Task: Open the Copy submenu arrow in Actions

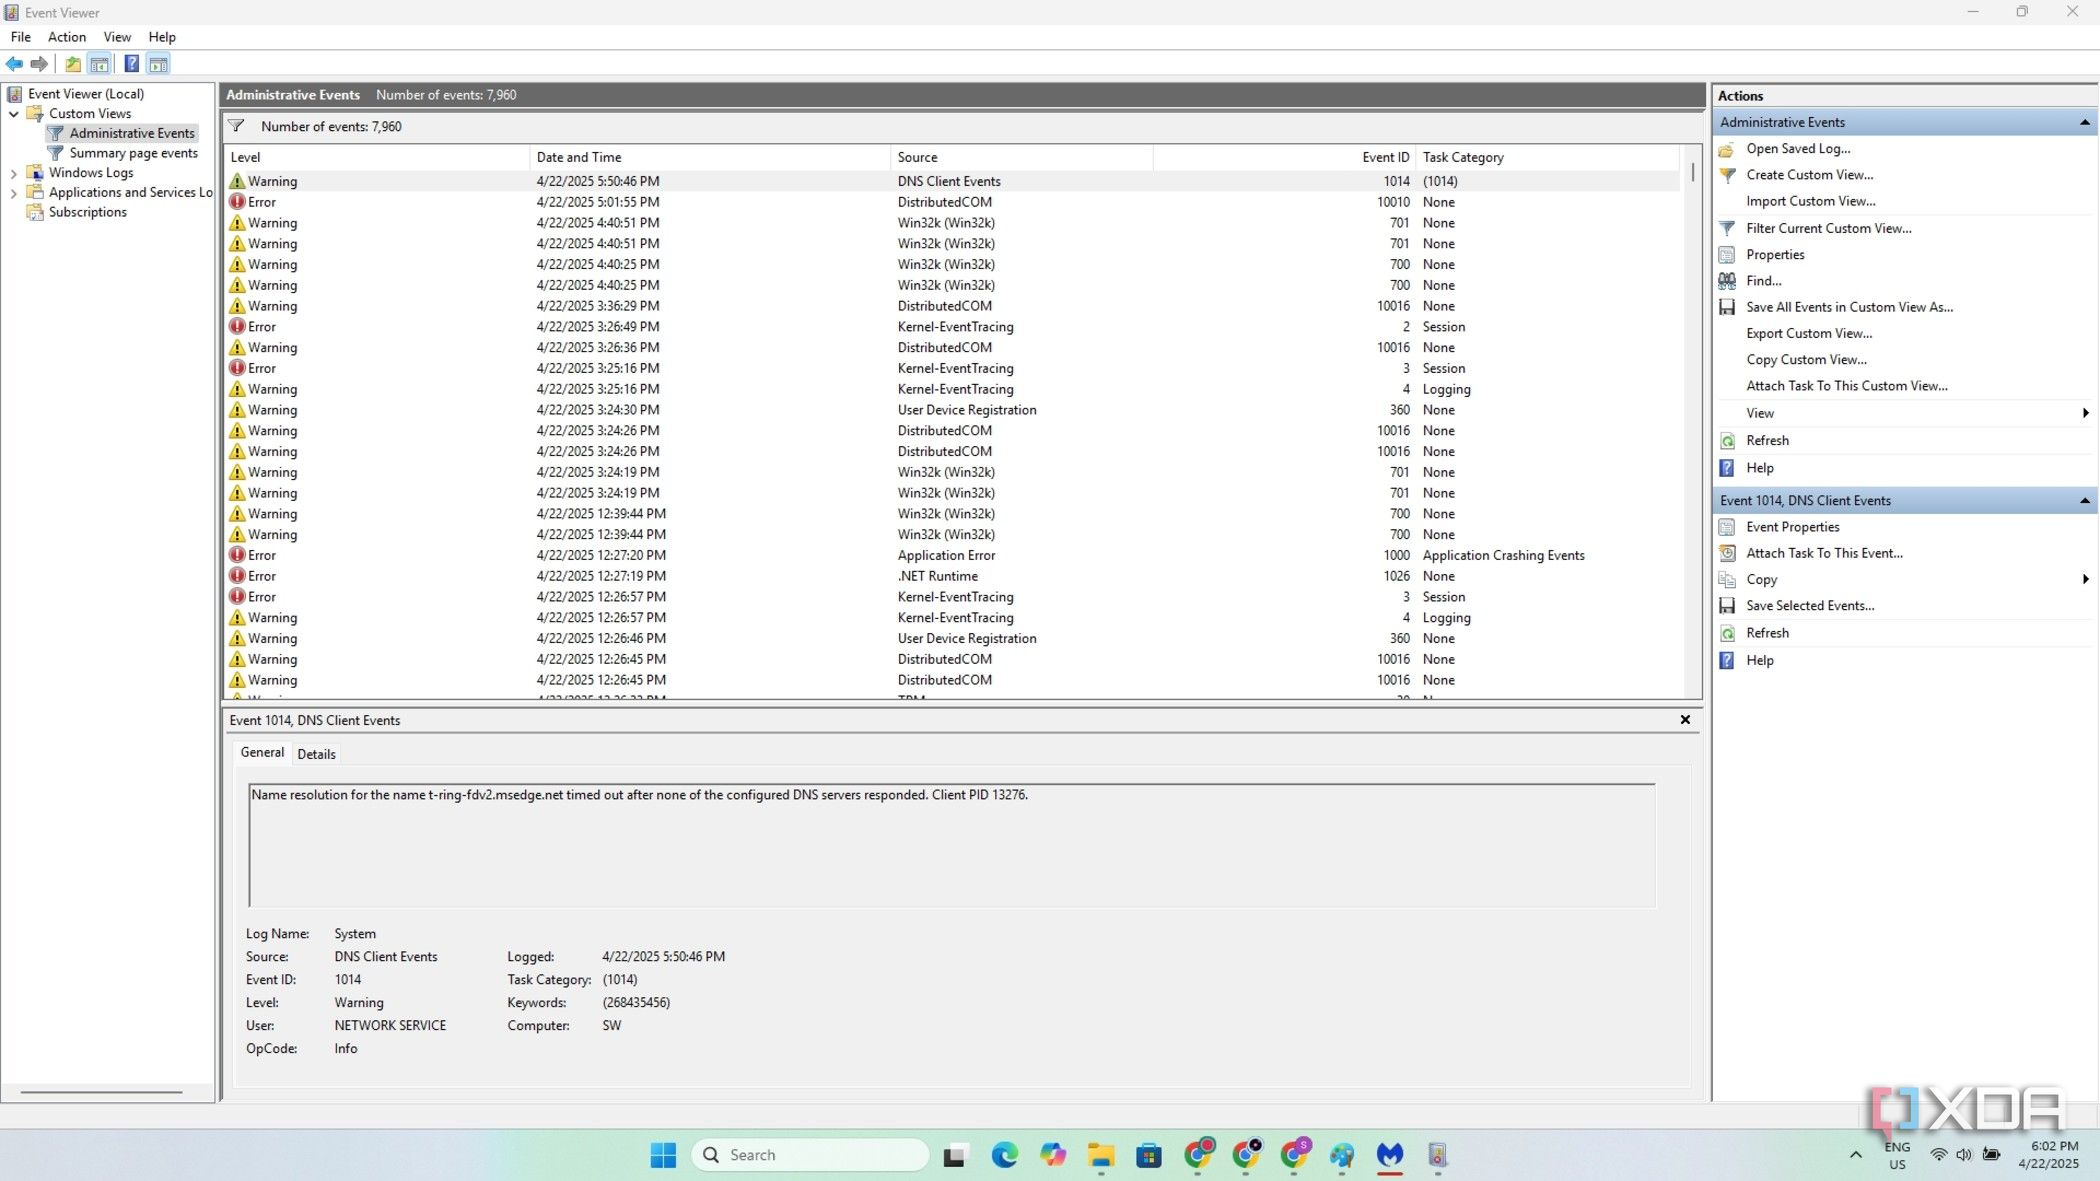Action: click(x=2085, y=579)
